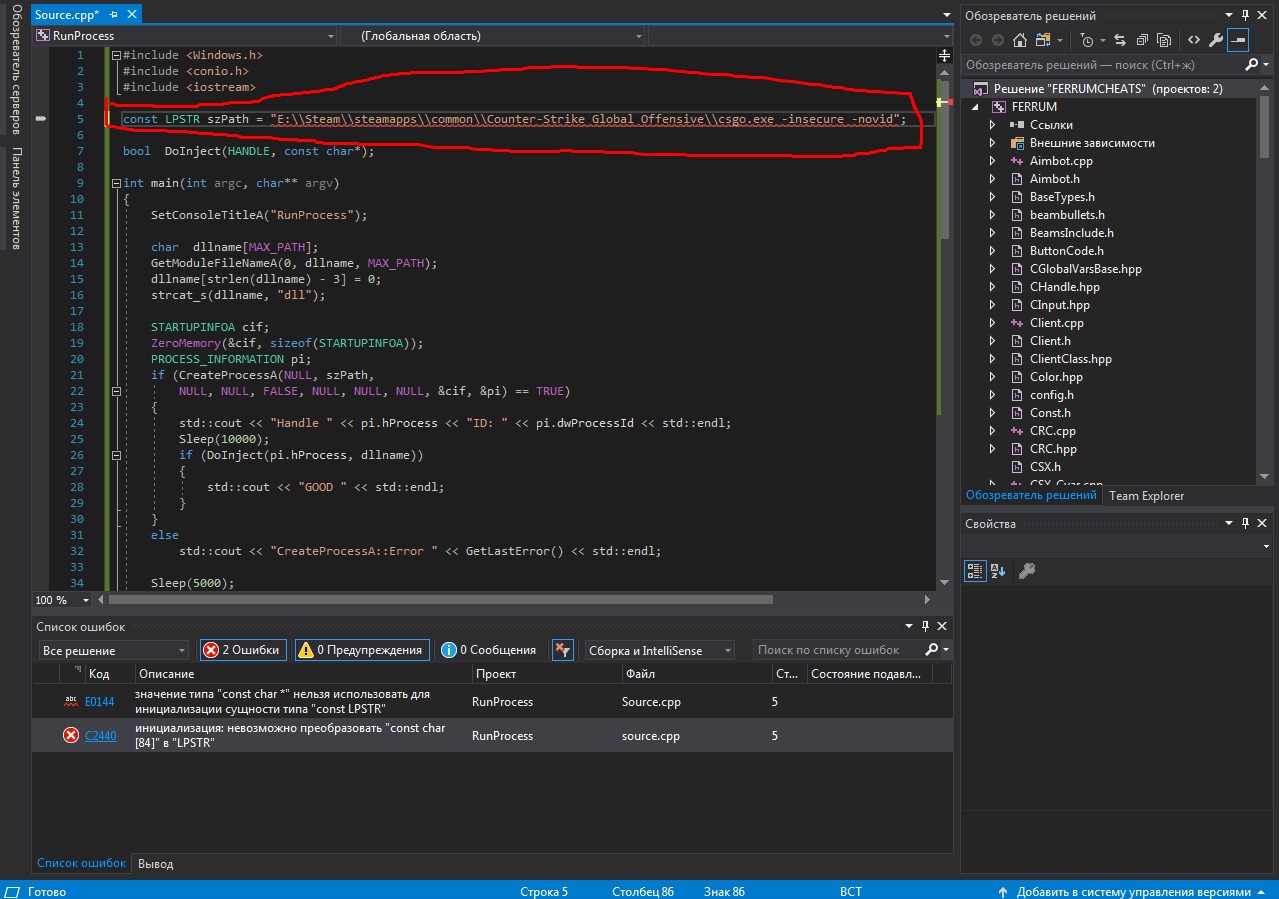1279x899 pixels.
Task: Switch to the Вывод tab
Action: [155, 863]
